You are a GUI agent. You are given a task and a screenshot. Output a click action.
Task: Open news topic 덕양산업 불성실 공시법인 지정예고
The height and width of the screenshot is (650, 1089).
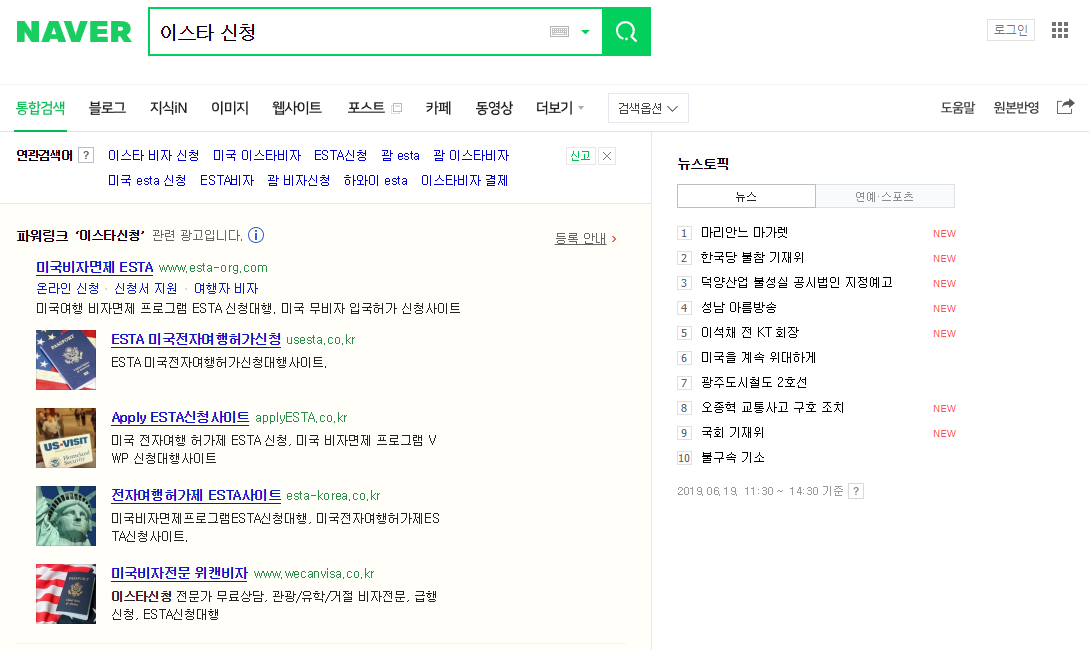tap(797, 283)
